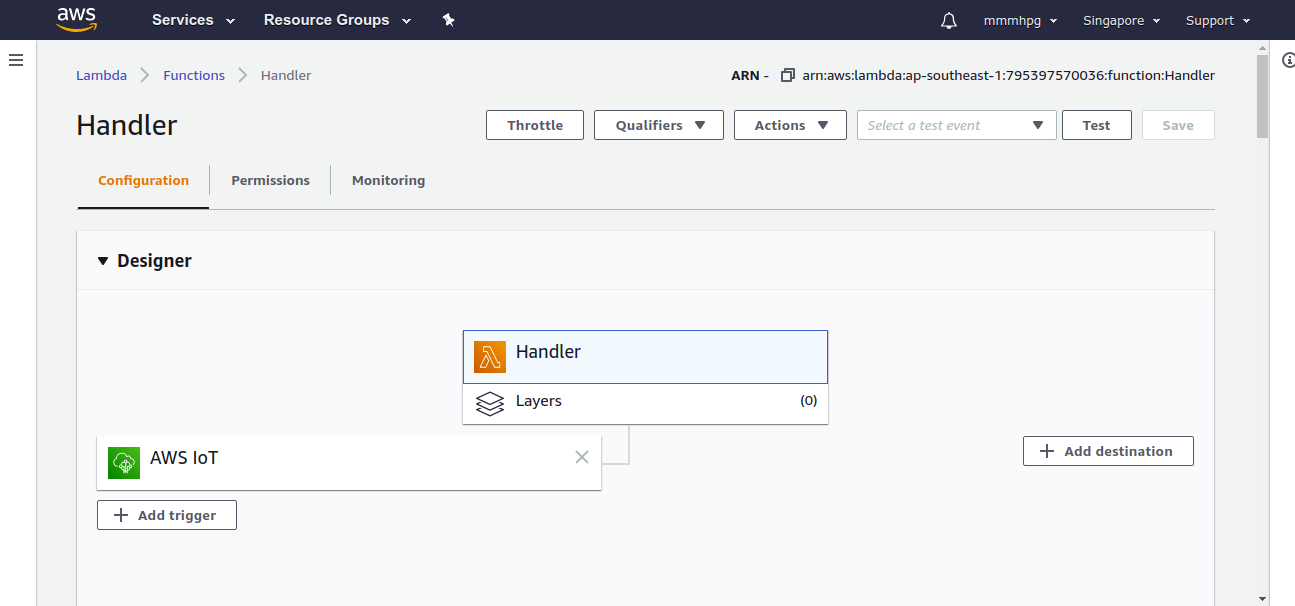
Task: Switch to the Permissions tab
Action: click(x=270, y=181)
